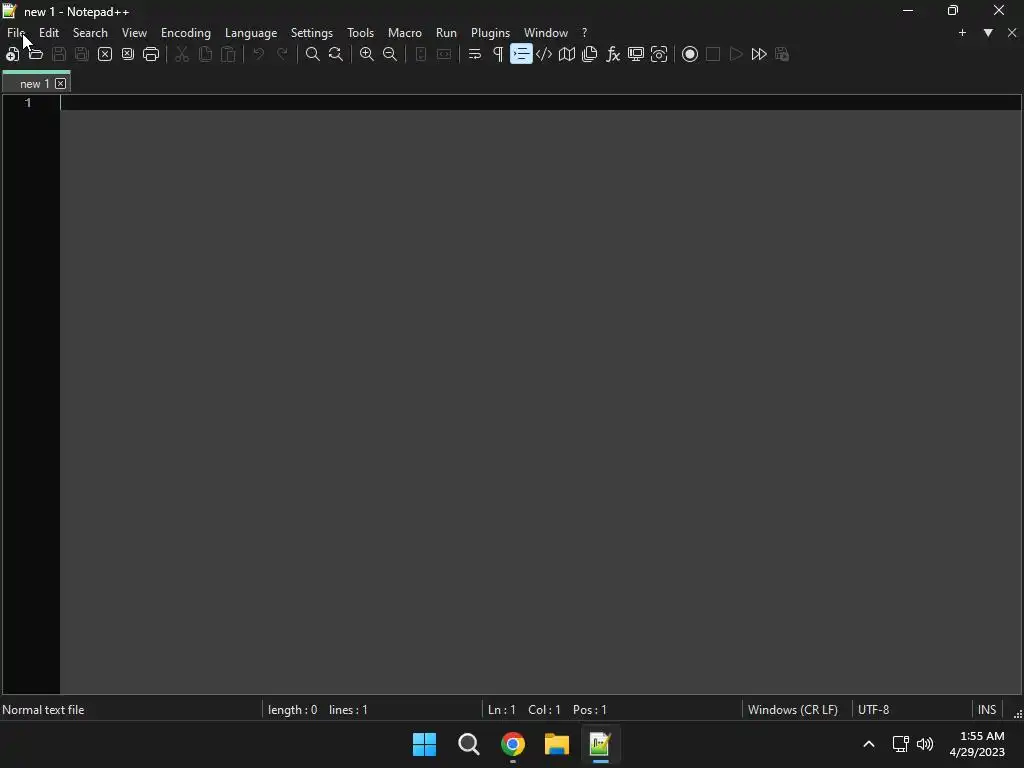Open the Window menu
1024x768 pixels.
click(546, 33)
